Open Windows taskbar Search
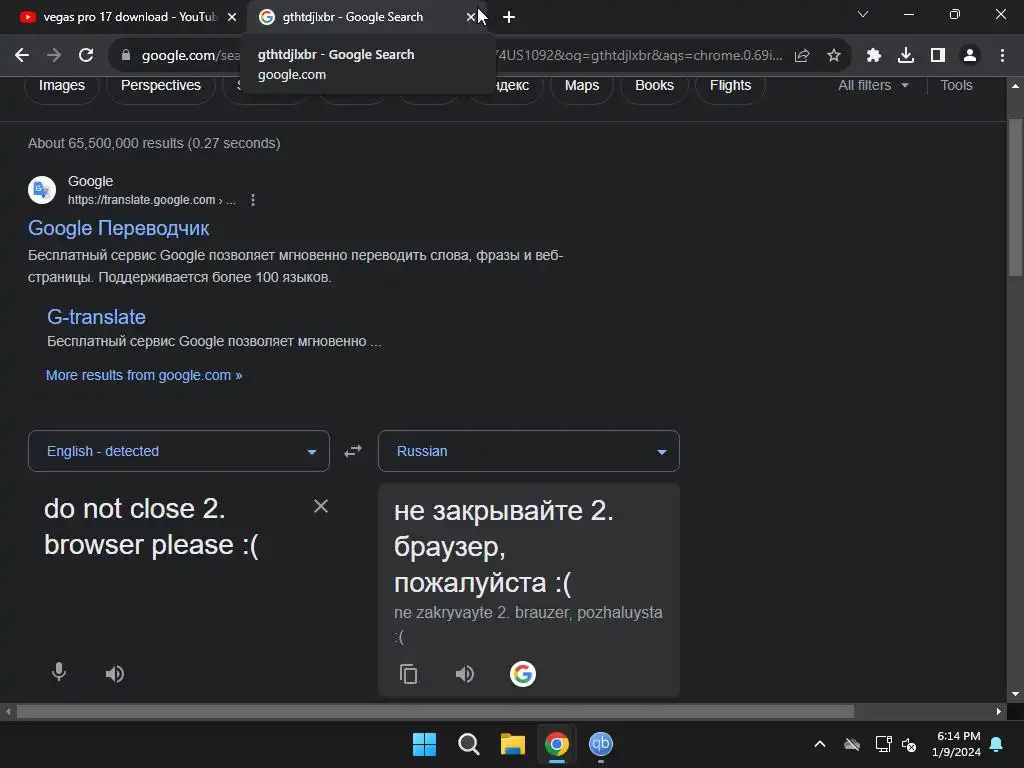 pyautogui.click(x=468, y=744)
